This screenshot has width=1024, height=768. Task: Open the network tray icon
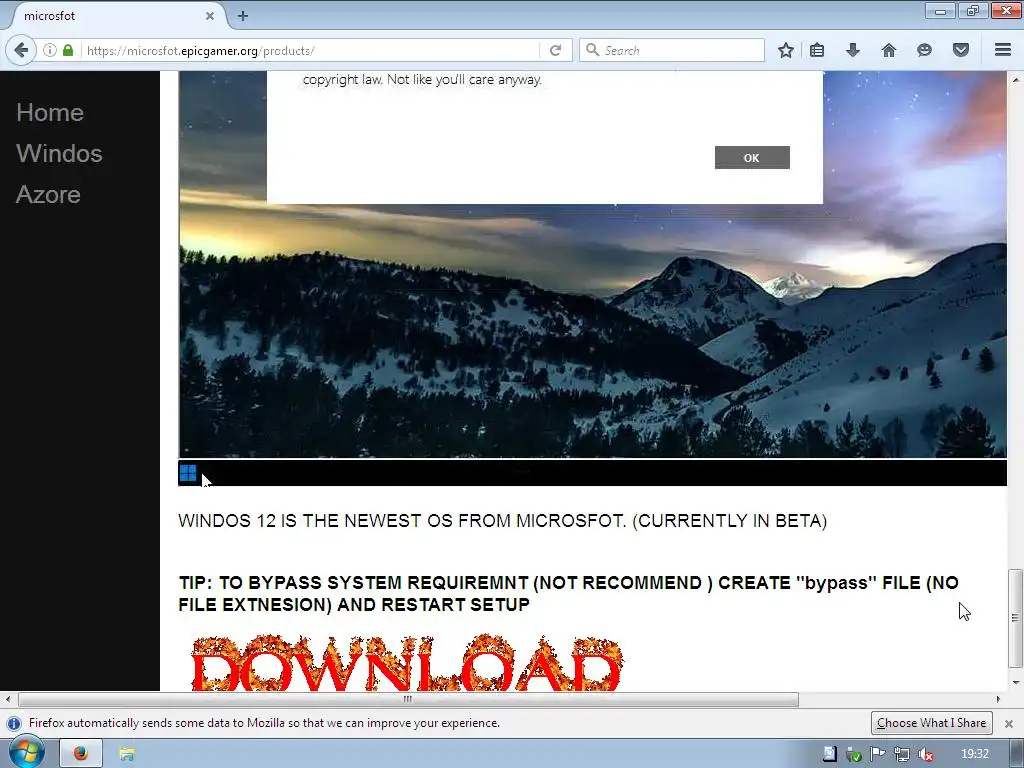click(902, 754)
